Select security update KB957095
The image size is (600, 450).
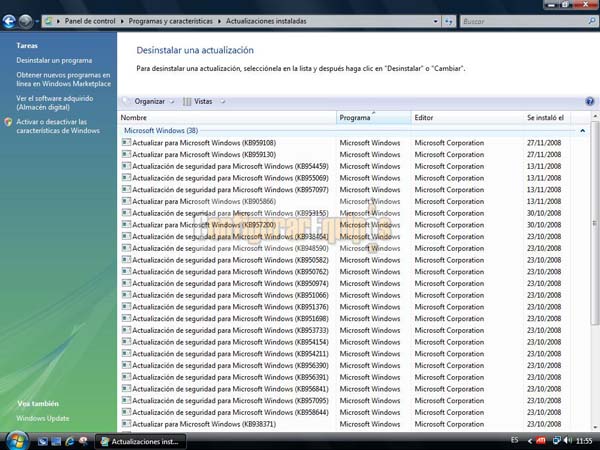344,401
